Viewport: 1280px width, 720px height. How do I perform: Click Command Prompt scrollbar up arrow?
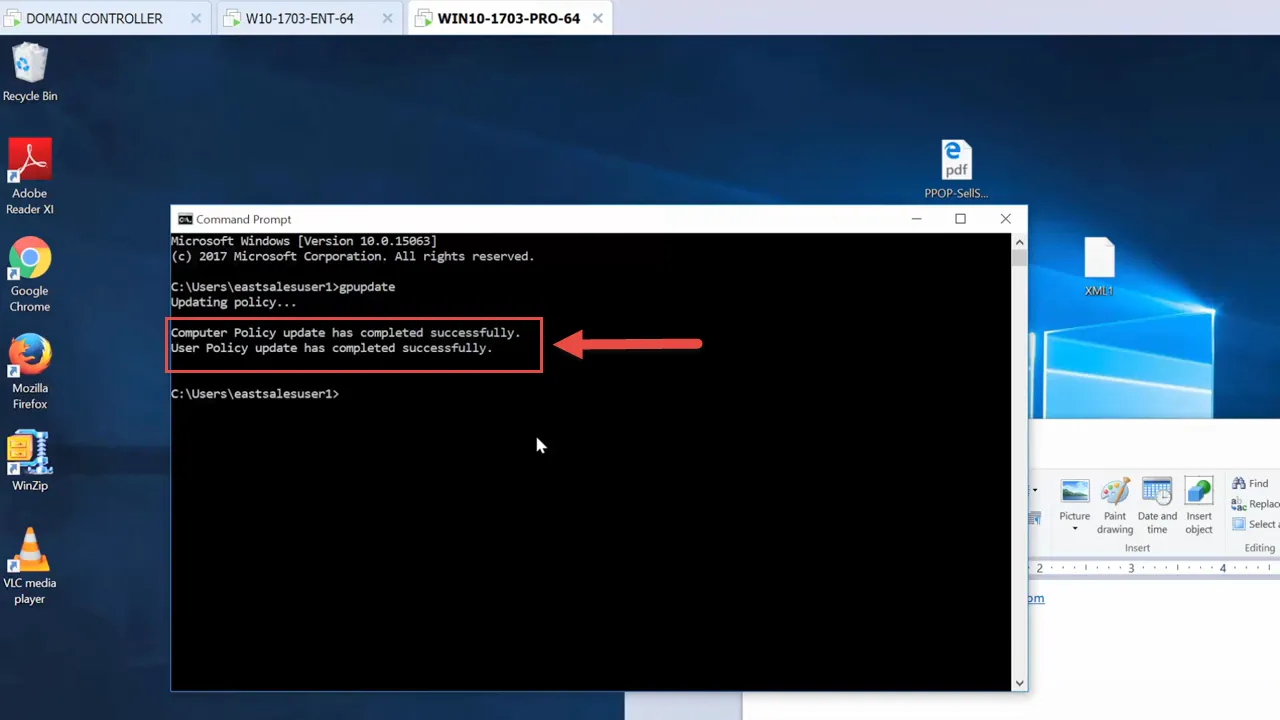[x=1019, y=242]
